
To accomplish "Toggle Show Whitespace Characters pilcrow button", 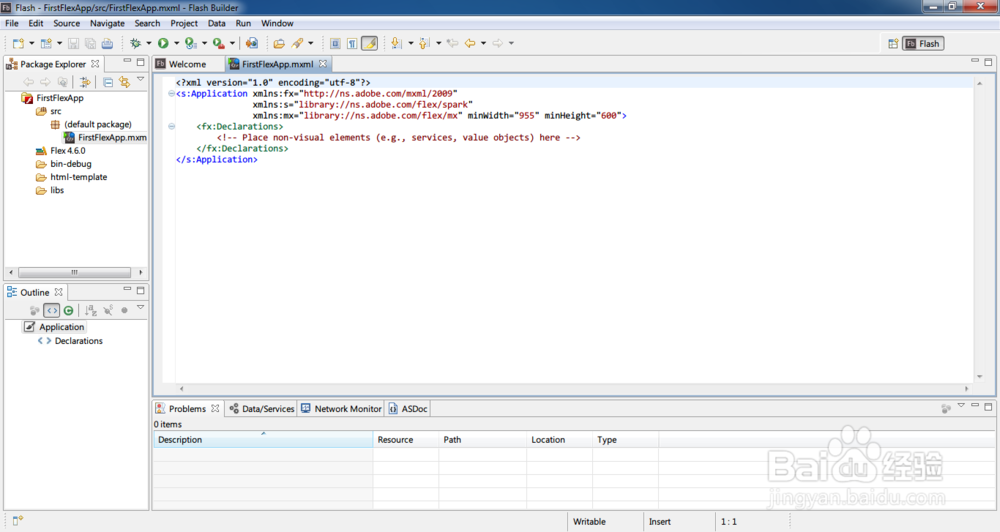I will tap(352, 43).
